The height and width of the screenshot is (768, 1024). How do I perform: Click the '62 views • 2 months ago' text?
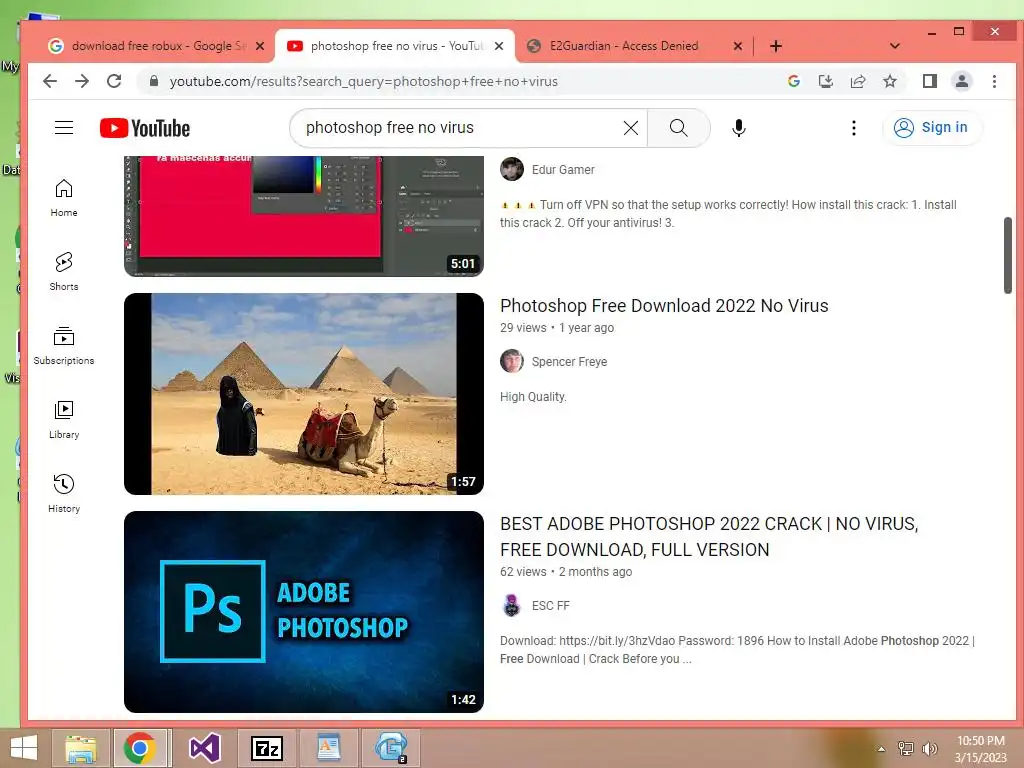[x=566, y=572]
